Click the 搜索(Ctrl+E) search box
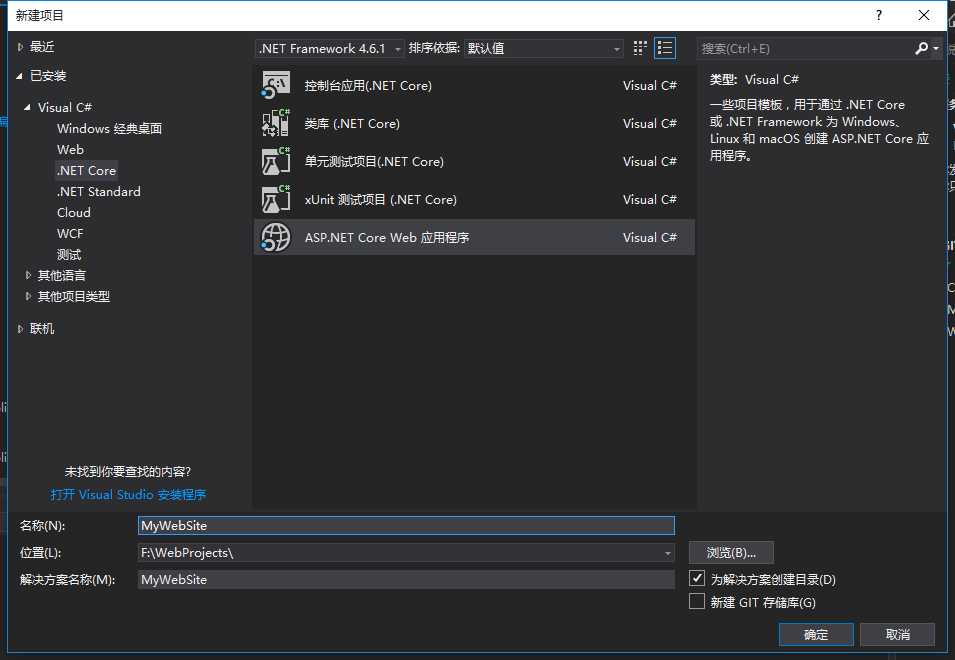 pos(805,48)
